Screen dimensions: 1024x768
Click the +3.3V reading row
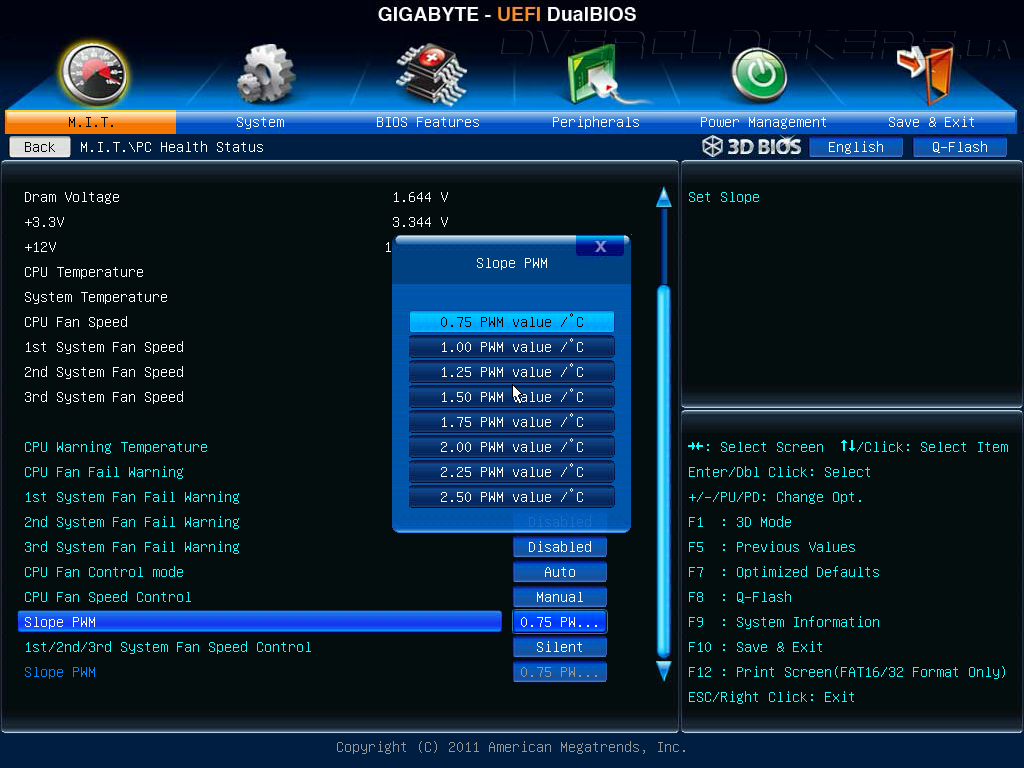point(44,222)
